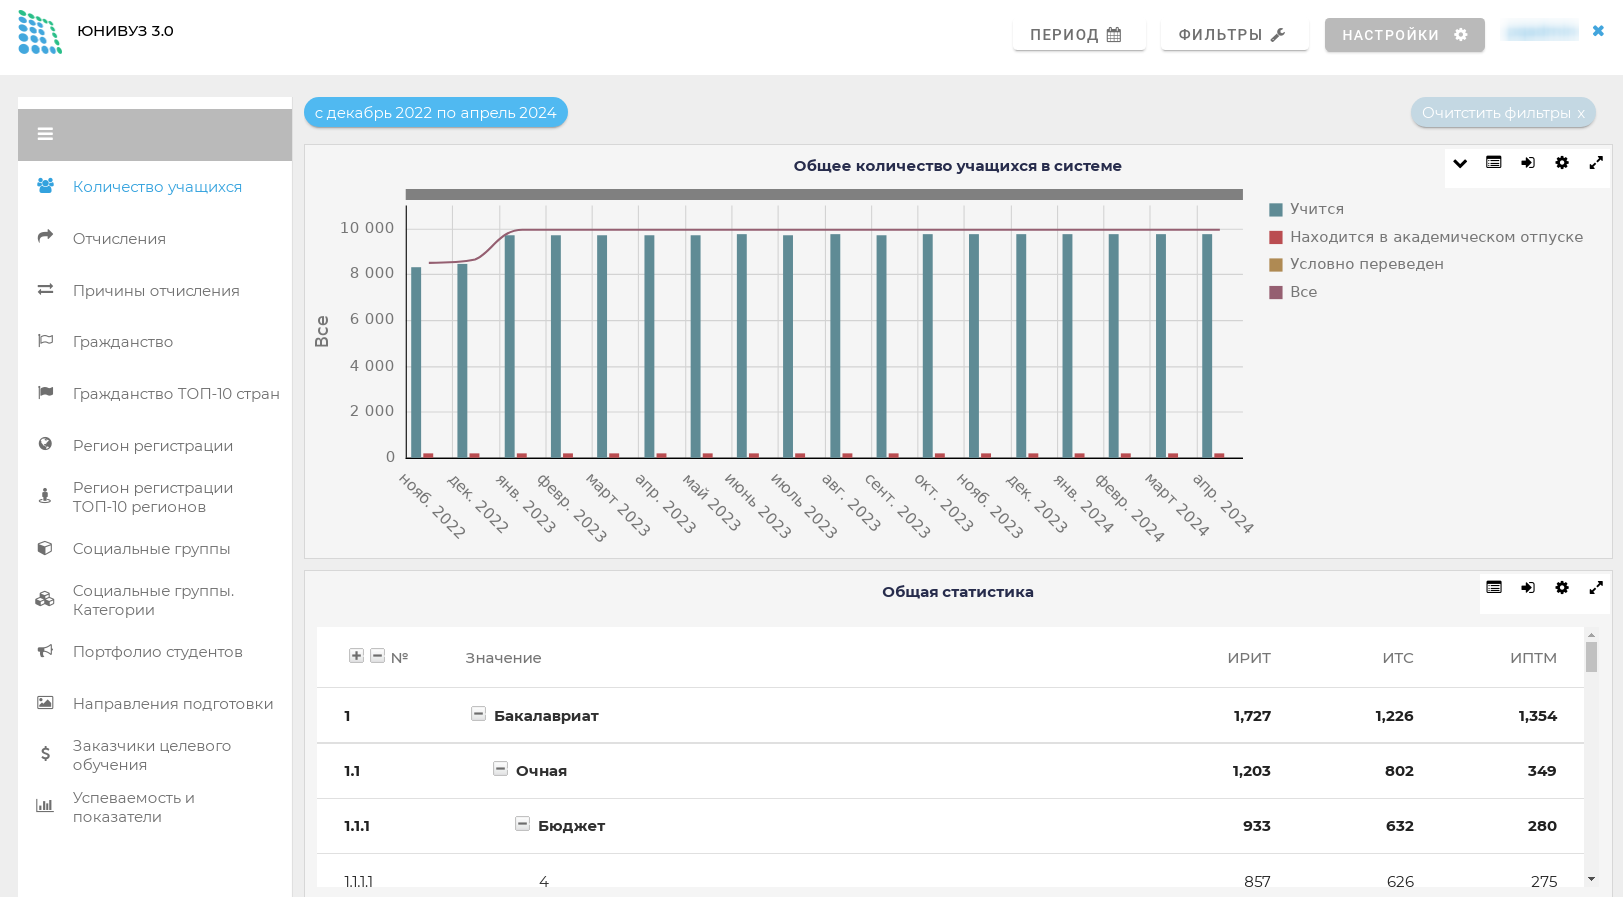The image size is (1623, 897).
Task: Open Общая статистика gear settings
Action: click(1562, 588)
